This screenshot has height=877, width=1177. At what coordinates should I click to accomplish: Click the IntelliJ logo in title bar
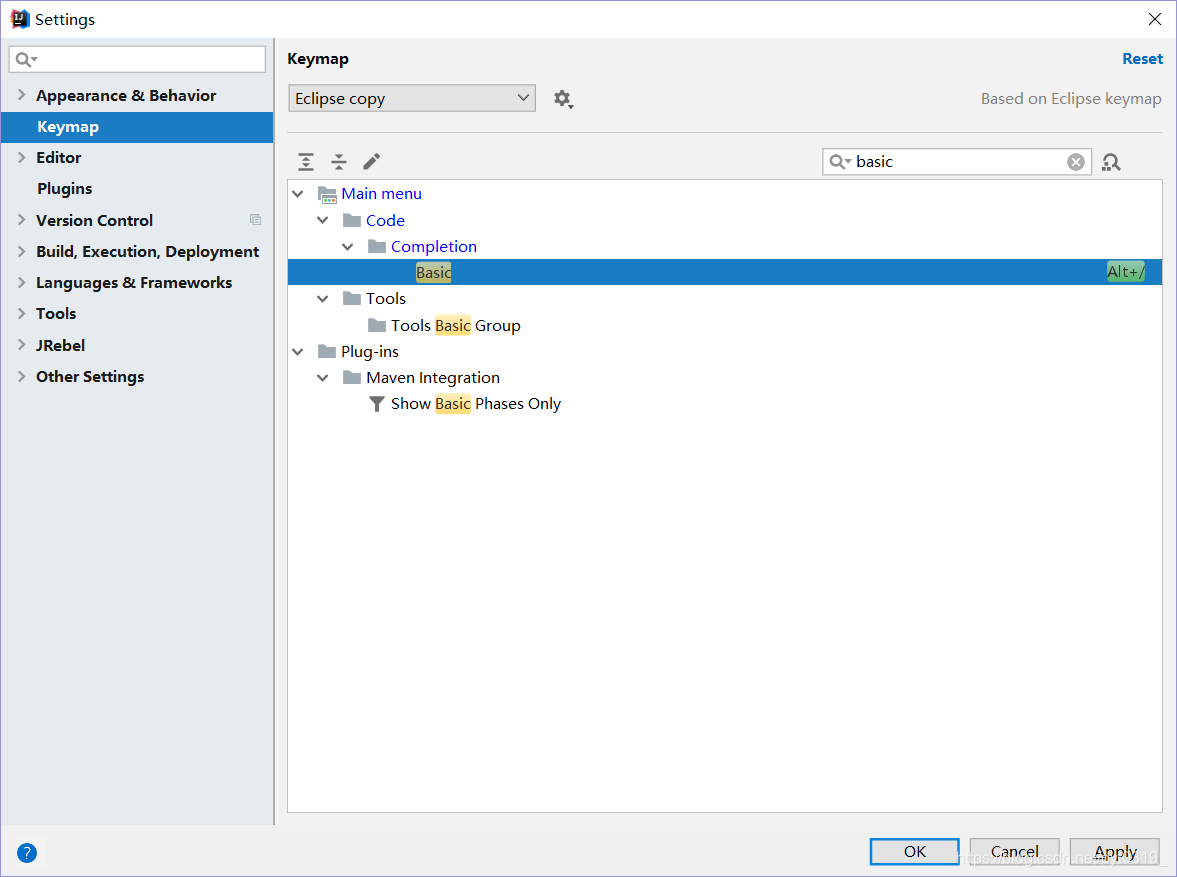(x=20, y=19)
